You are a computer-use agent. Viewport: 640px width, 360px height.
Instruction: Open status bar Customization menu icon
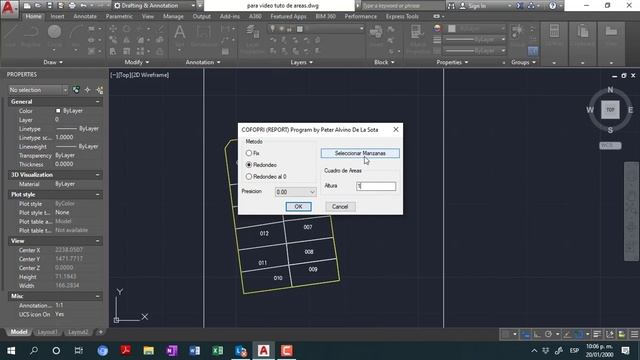tap(634, 334)
